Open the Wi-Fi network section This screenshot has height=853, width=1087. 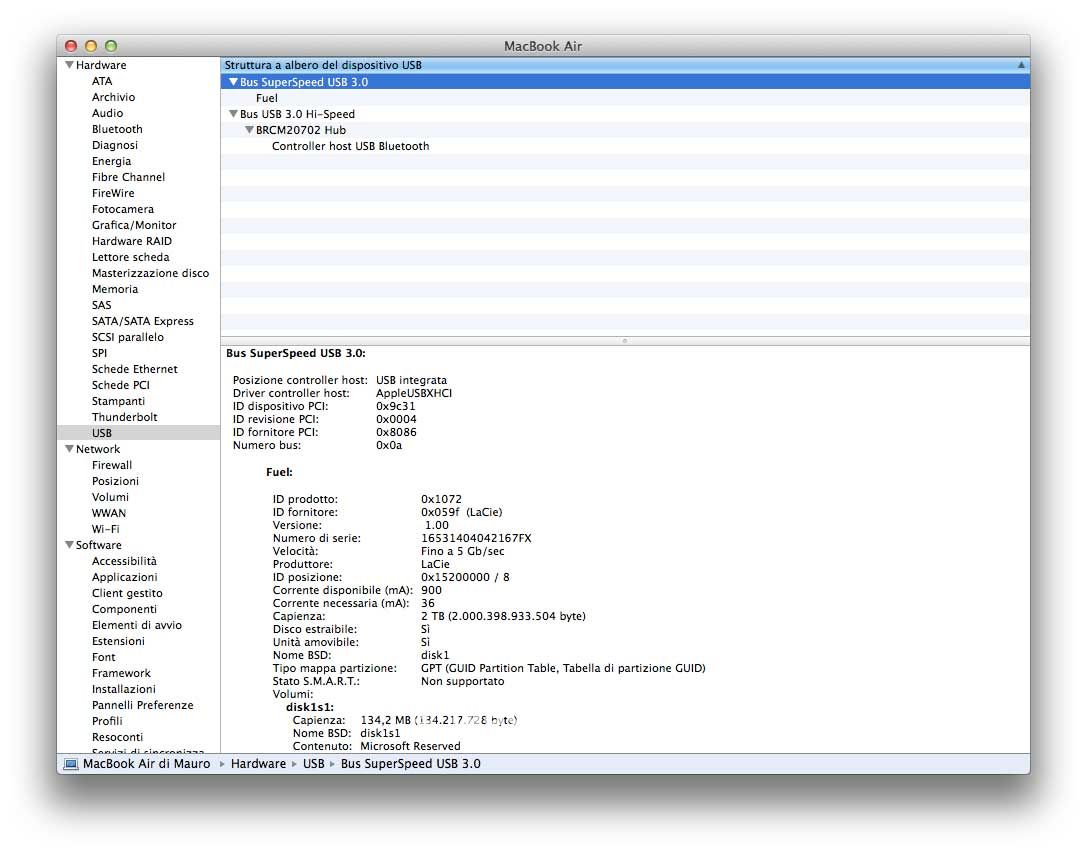(106, 529)
